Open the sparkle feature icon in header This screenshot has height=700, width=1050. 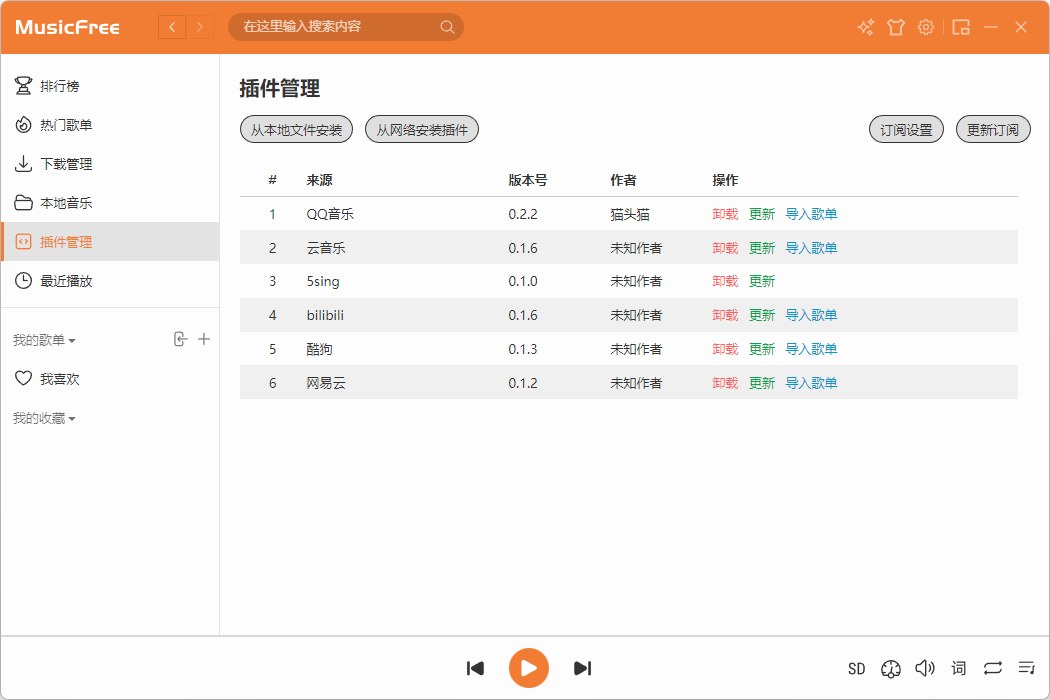point(866,27)
